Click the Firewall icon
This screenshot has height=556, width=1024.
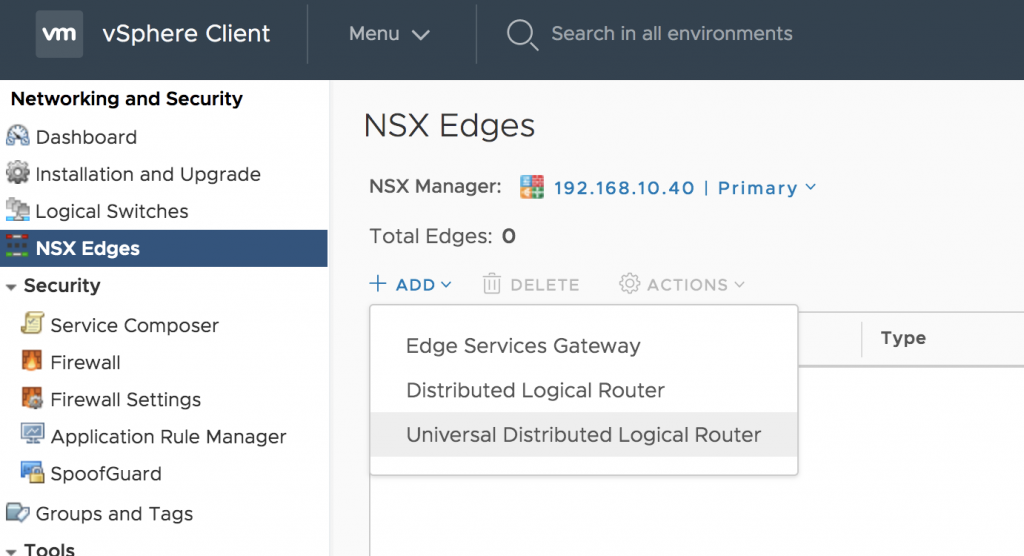coord(31,360)
